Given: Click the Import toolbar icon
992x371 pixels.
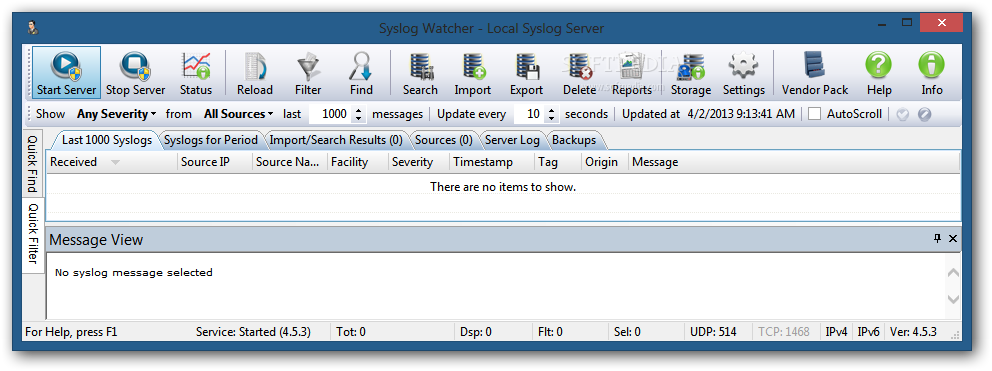Looking at the screenshot, I should (x=473, y=66).
